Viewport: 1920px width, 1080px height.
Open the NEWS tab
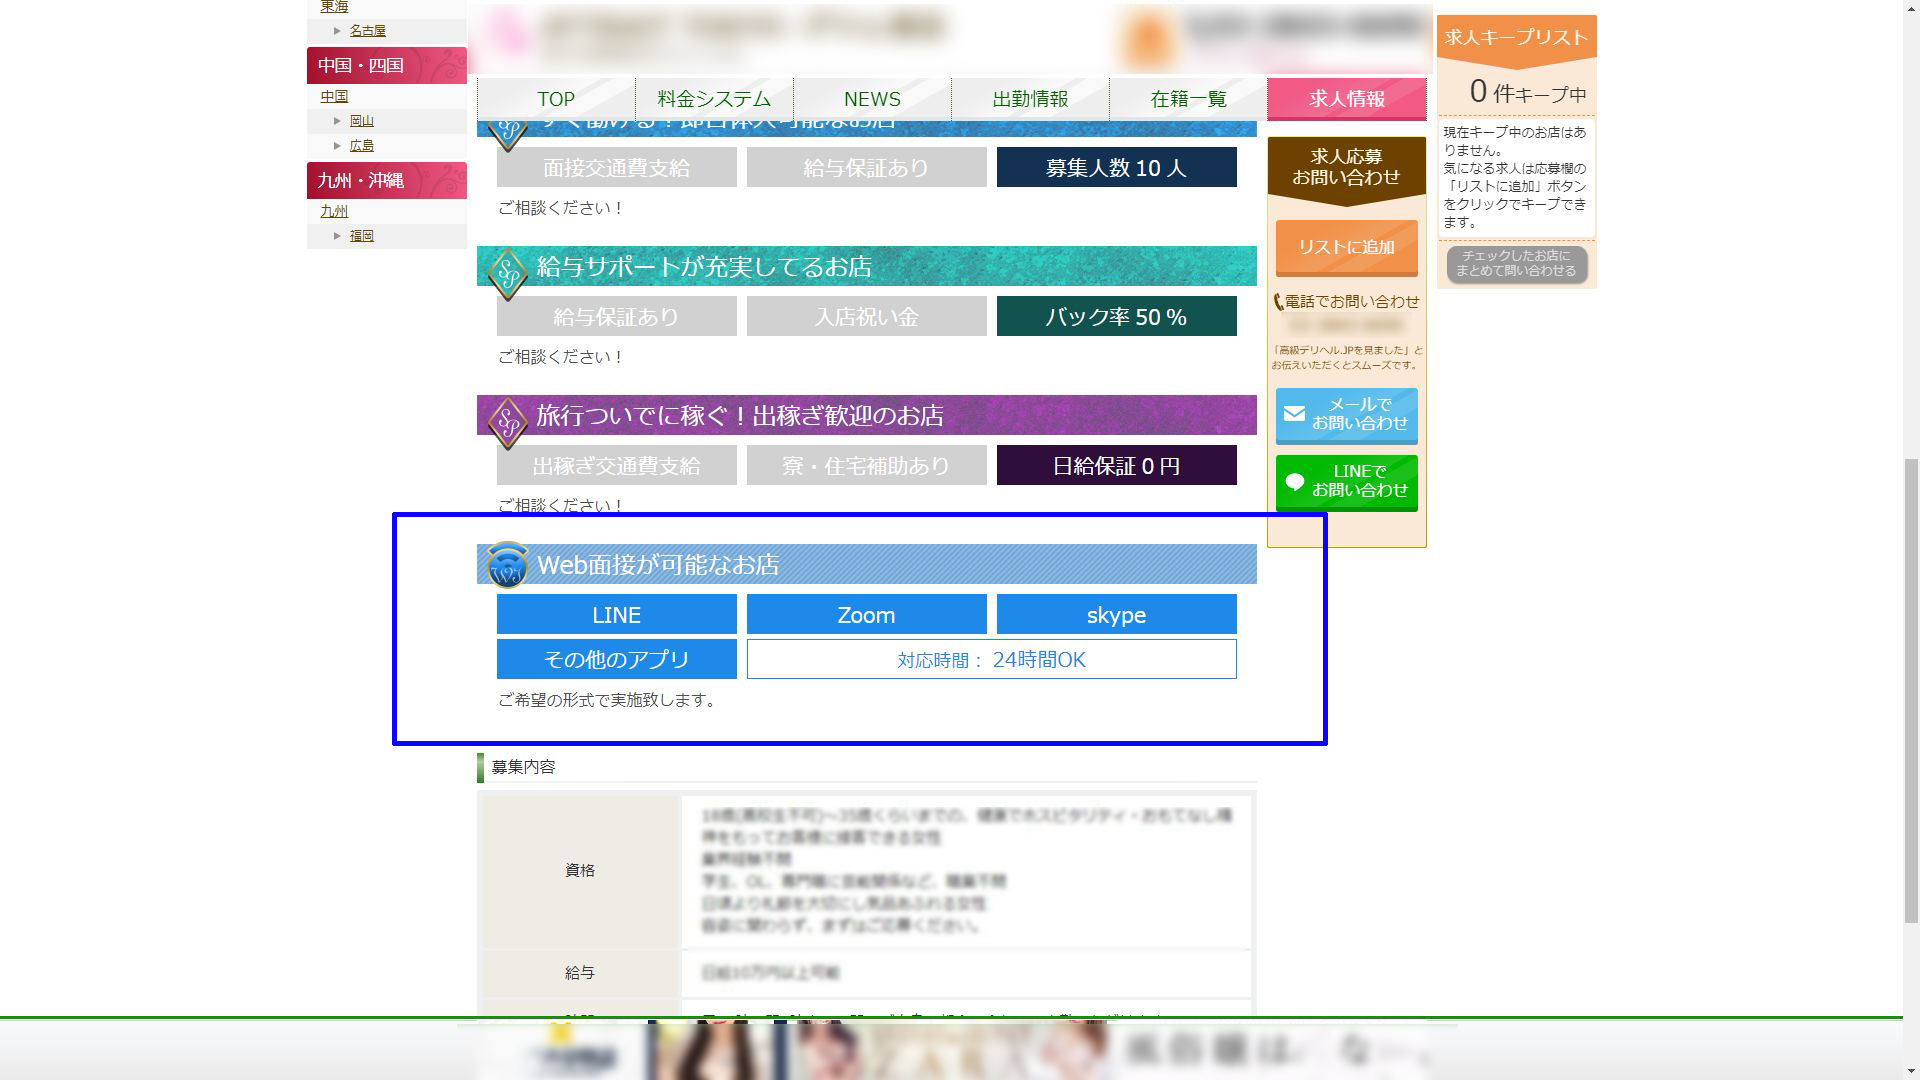click(871, 99)
